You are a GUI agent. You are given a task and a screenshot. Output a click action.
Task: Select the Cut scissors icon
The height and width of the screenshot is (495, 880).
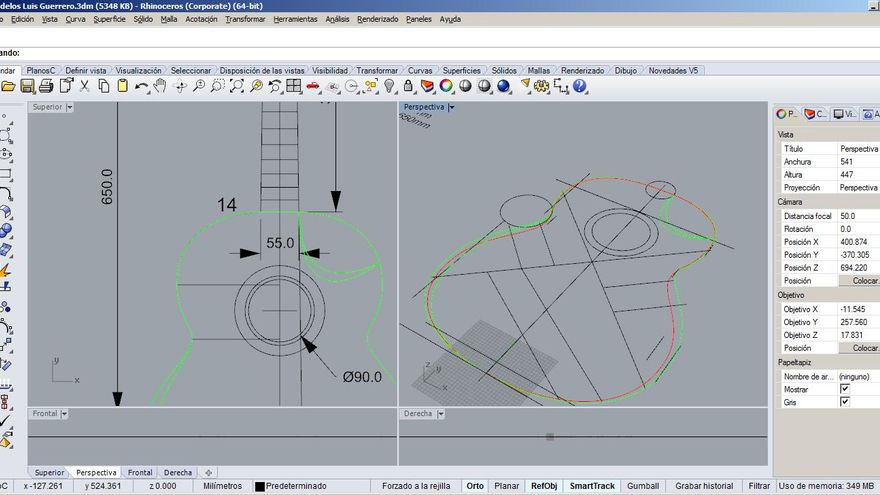coord(85,87)
